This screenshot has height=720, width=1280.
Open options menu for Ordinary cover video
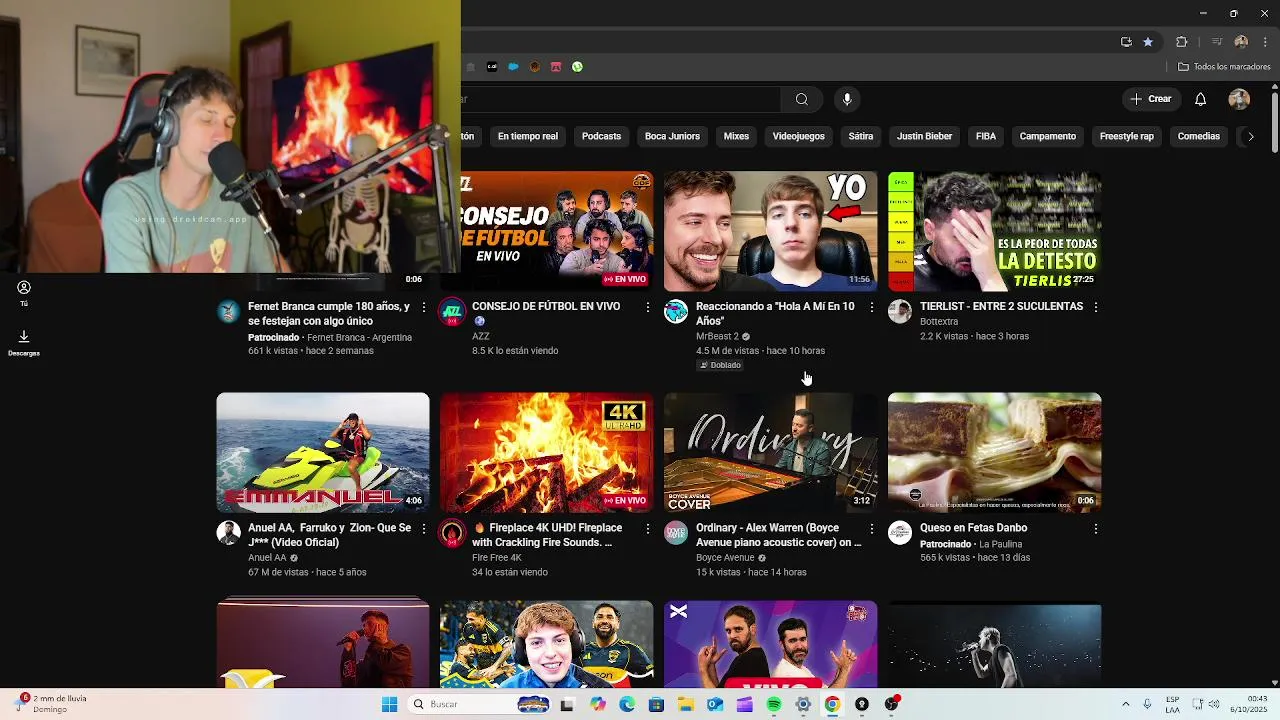pyautogui.click(x=871, y=528)
